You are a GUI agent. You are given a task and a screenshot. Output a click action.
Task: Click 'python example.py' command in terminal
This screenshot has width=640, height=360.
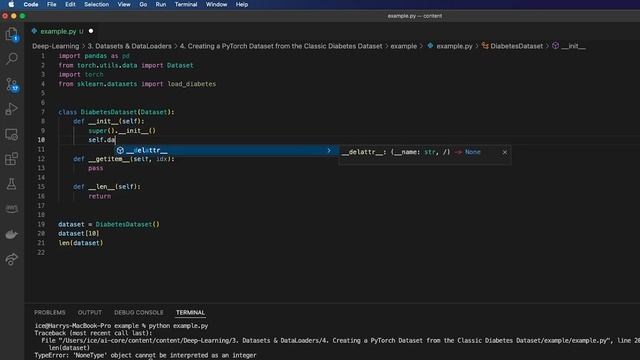178,326
